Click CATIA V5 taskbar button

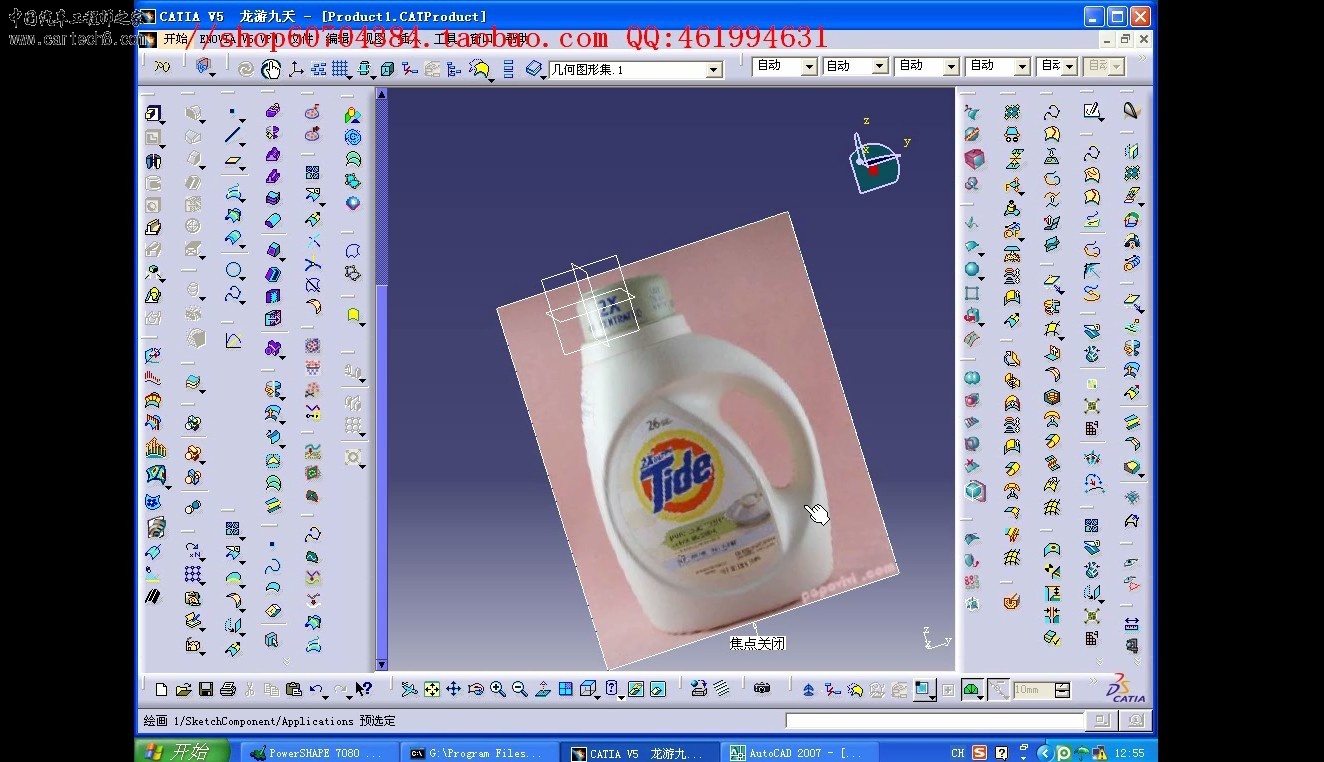pyautogui.click(x=640, y=753)
